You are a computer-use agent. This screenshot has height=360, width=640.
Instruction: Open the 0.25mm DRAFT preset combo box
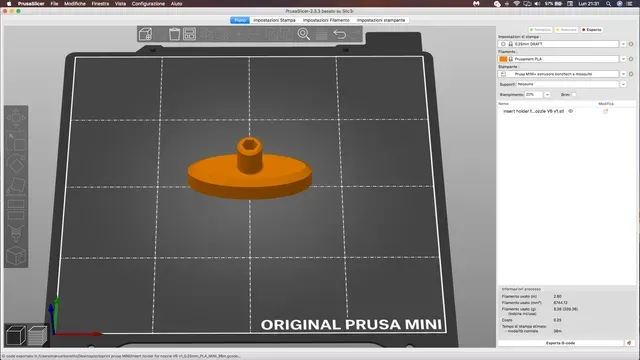coord(558,44)
